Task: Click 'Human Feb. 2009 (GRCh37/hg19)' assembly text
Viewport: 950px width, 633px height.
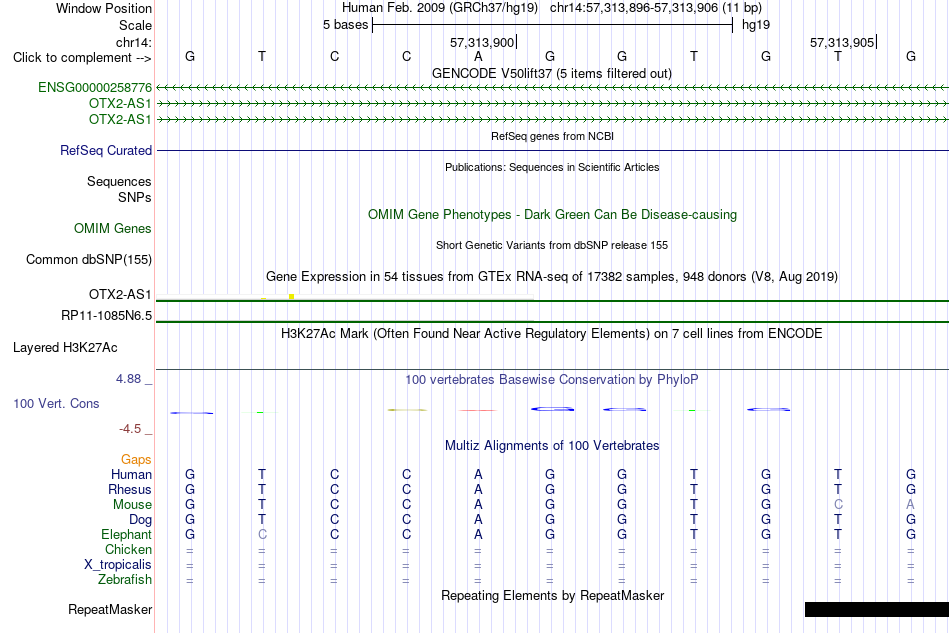Action: pyautogui.click(x=440, y=8)
